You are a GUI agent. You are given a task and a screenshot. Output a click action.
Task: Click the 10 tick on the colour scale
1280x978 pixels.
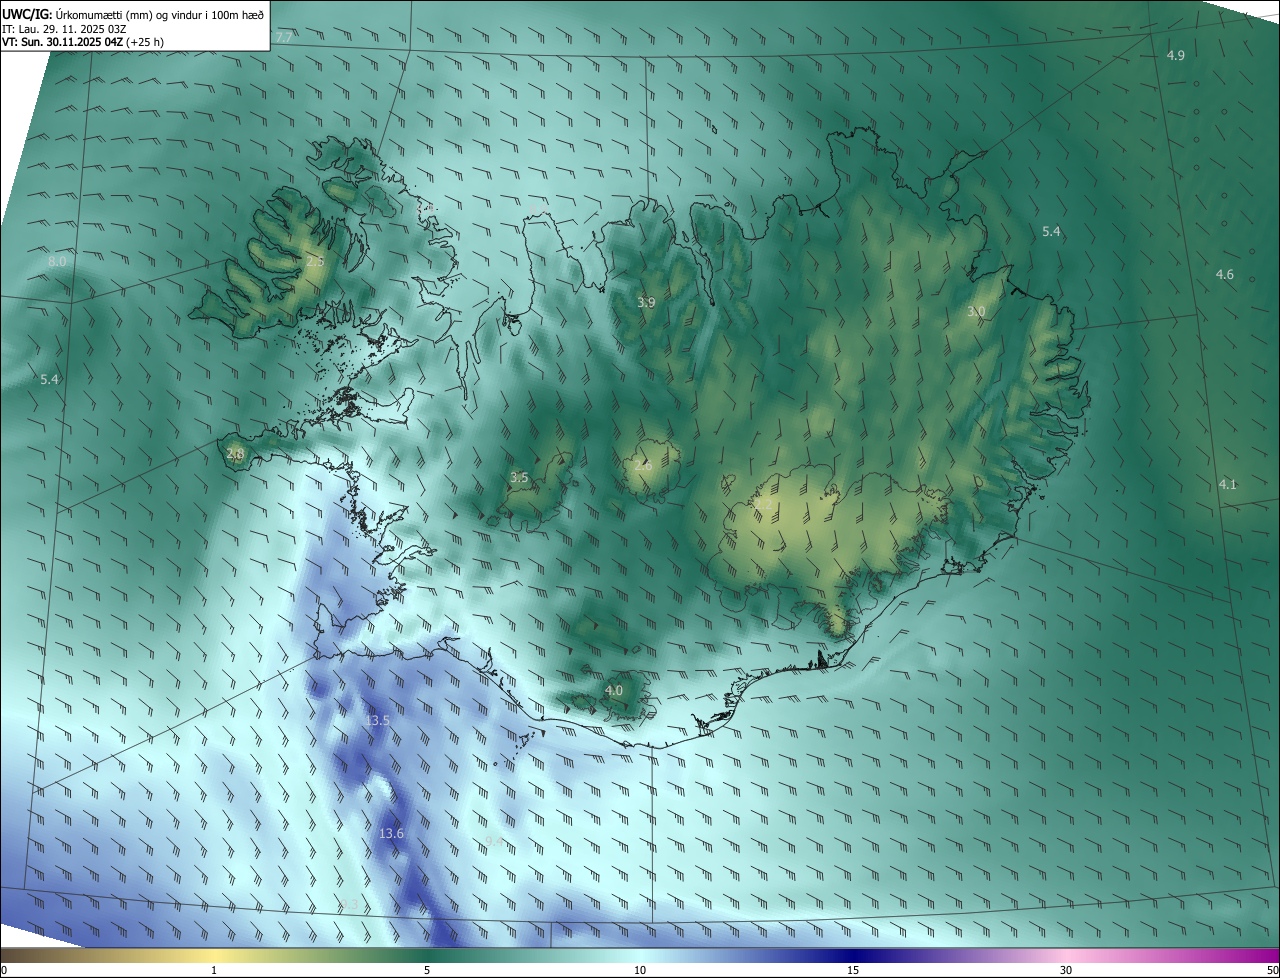point(640,970)
